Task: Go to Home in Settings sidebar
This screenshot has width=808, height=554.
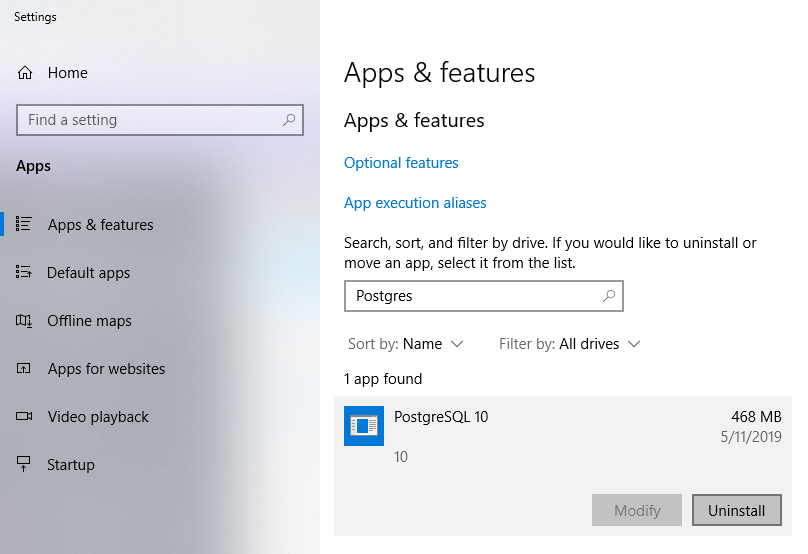Action: click(68, 73)
